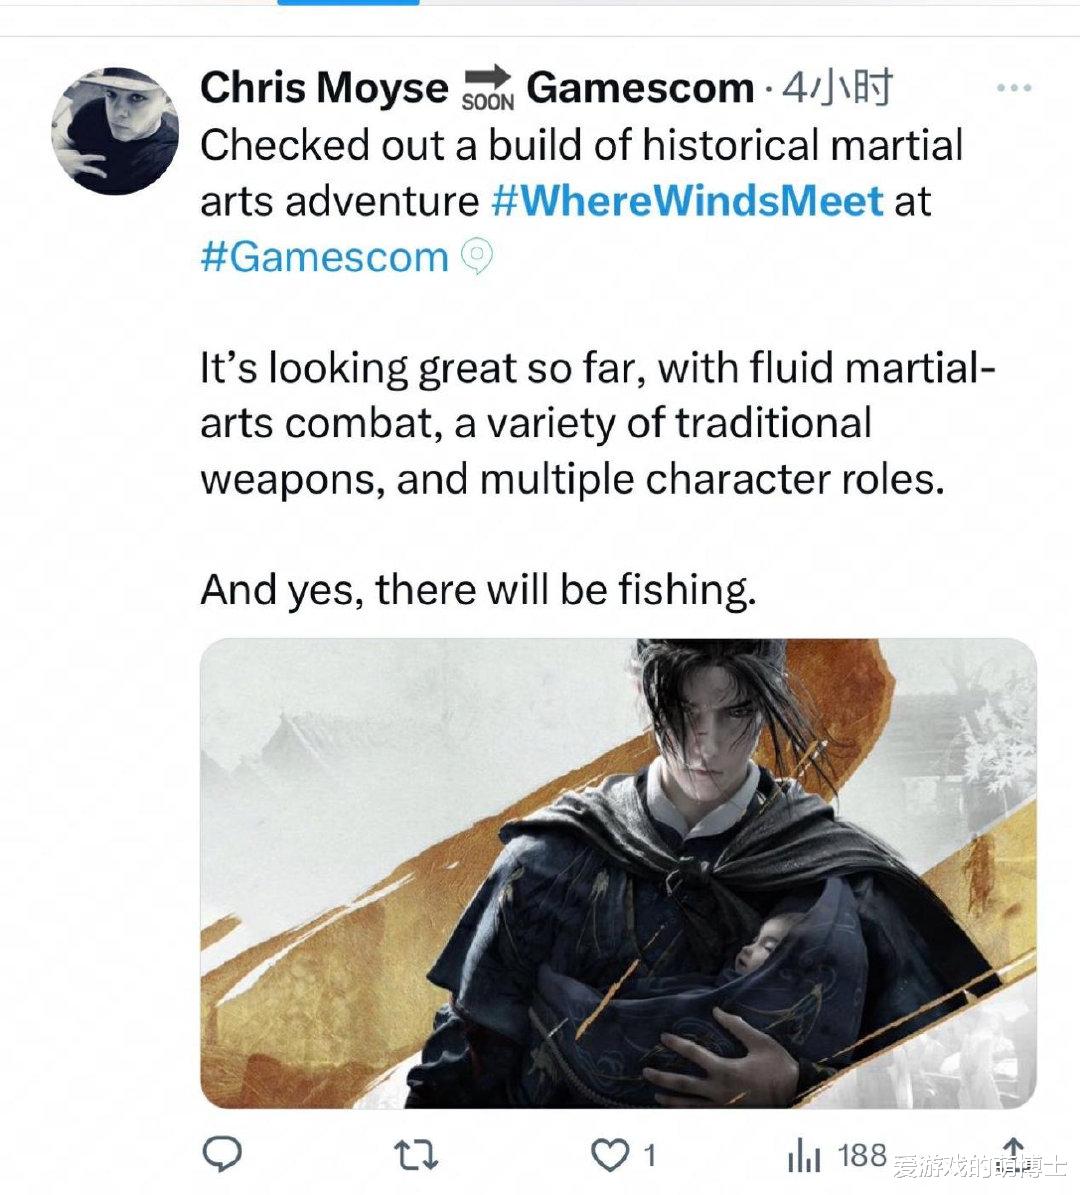Share the tweet via upload arrow icon
This screenshot has height=1195, width=1080.
tap(1013, 1152)
